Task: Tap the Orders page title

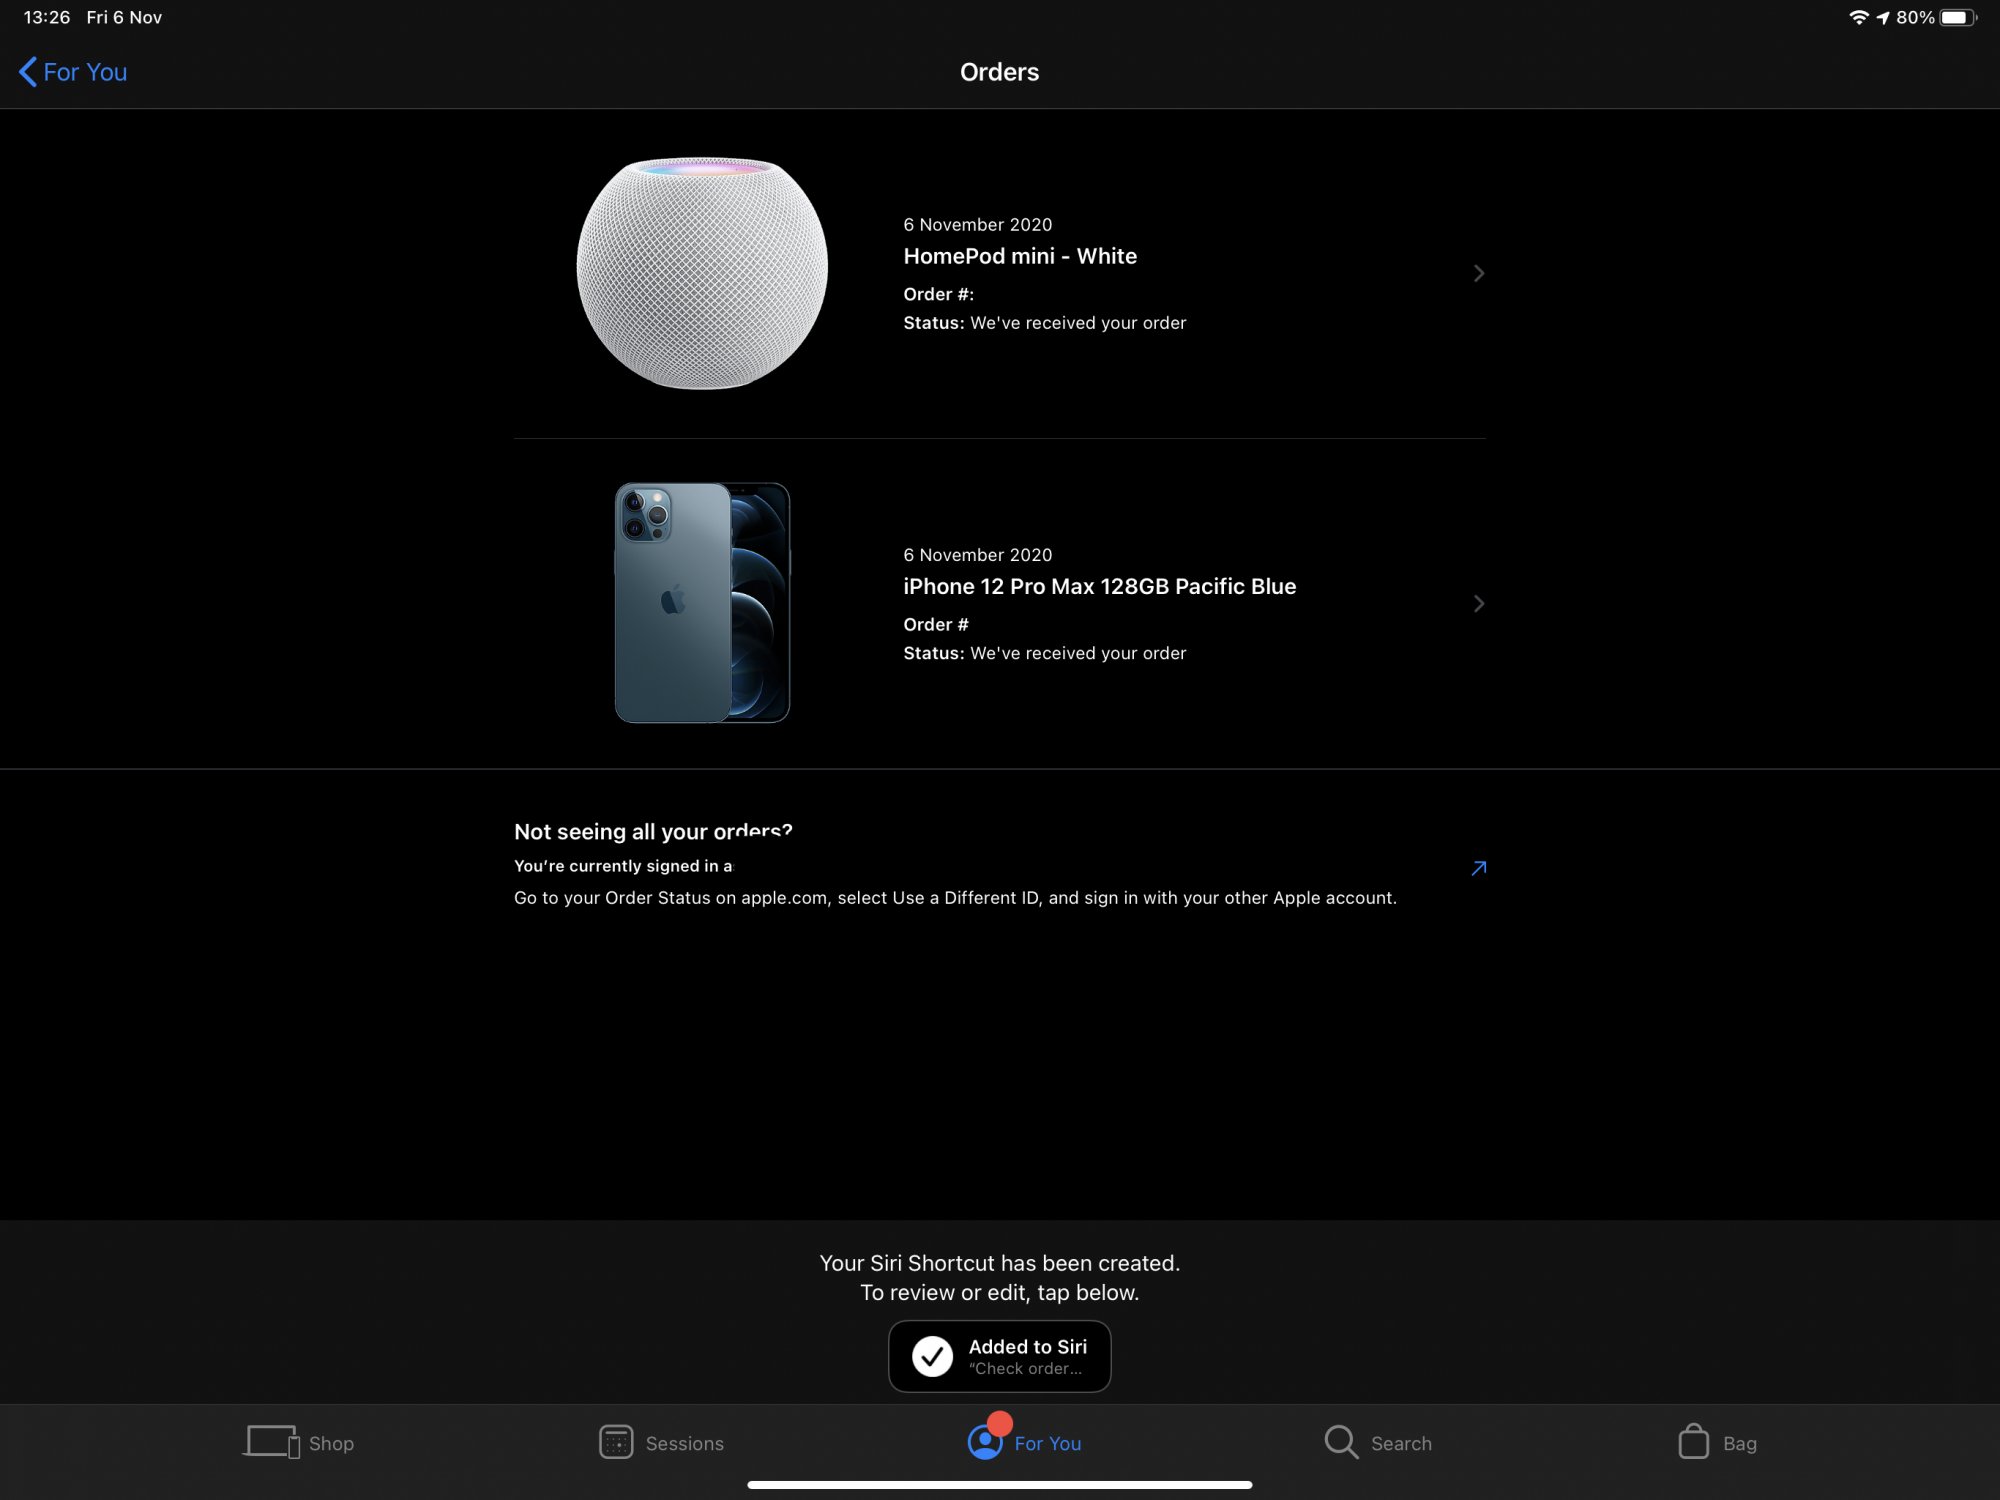Action: tap(999, 72)
